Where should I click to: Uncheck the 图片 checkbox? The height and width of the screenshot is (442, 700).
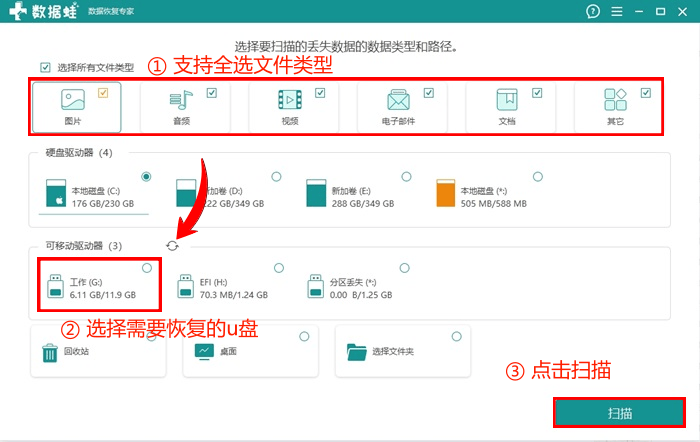(103, 93)
